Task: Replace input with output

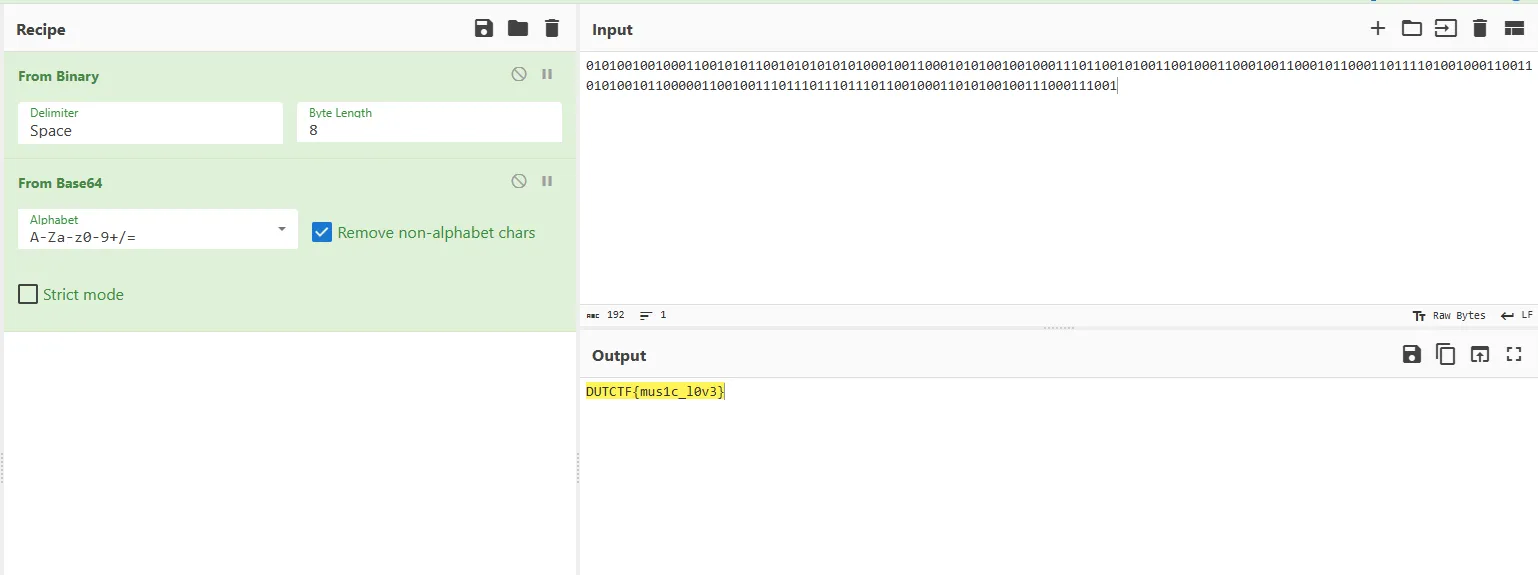Action: point(1480,354)
